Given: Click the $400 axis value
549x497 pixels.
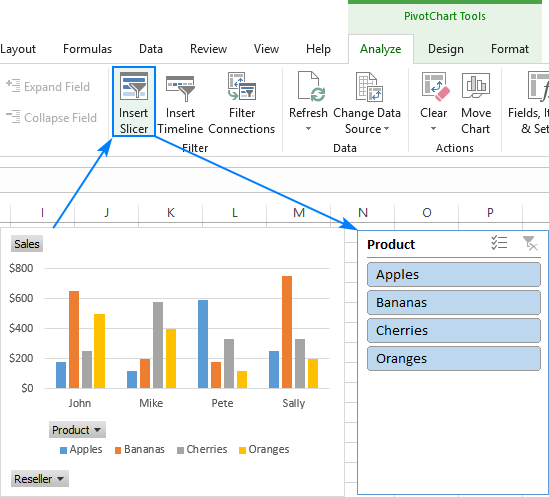Looking at the screenshot, I should tap(21, 328).
